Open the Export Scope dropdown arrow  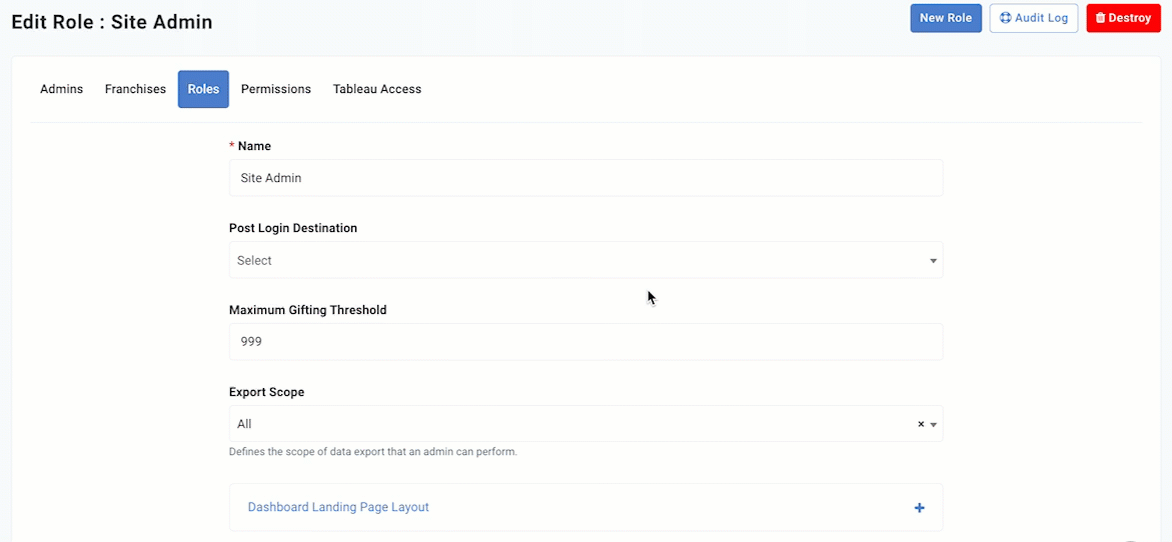click(933, 425)
